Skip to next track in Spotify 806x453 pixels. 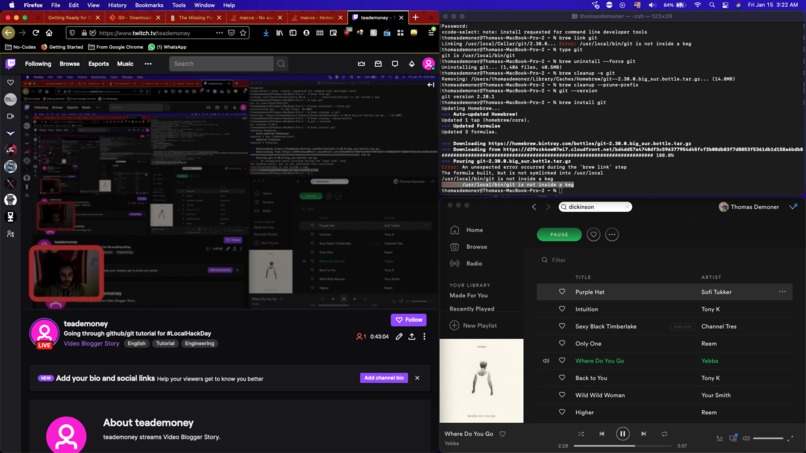pyautogui.click(x=644, y=434)
